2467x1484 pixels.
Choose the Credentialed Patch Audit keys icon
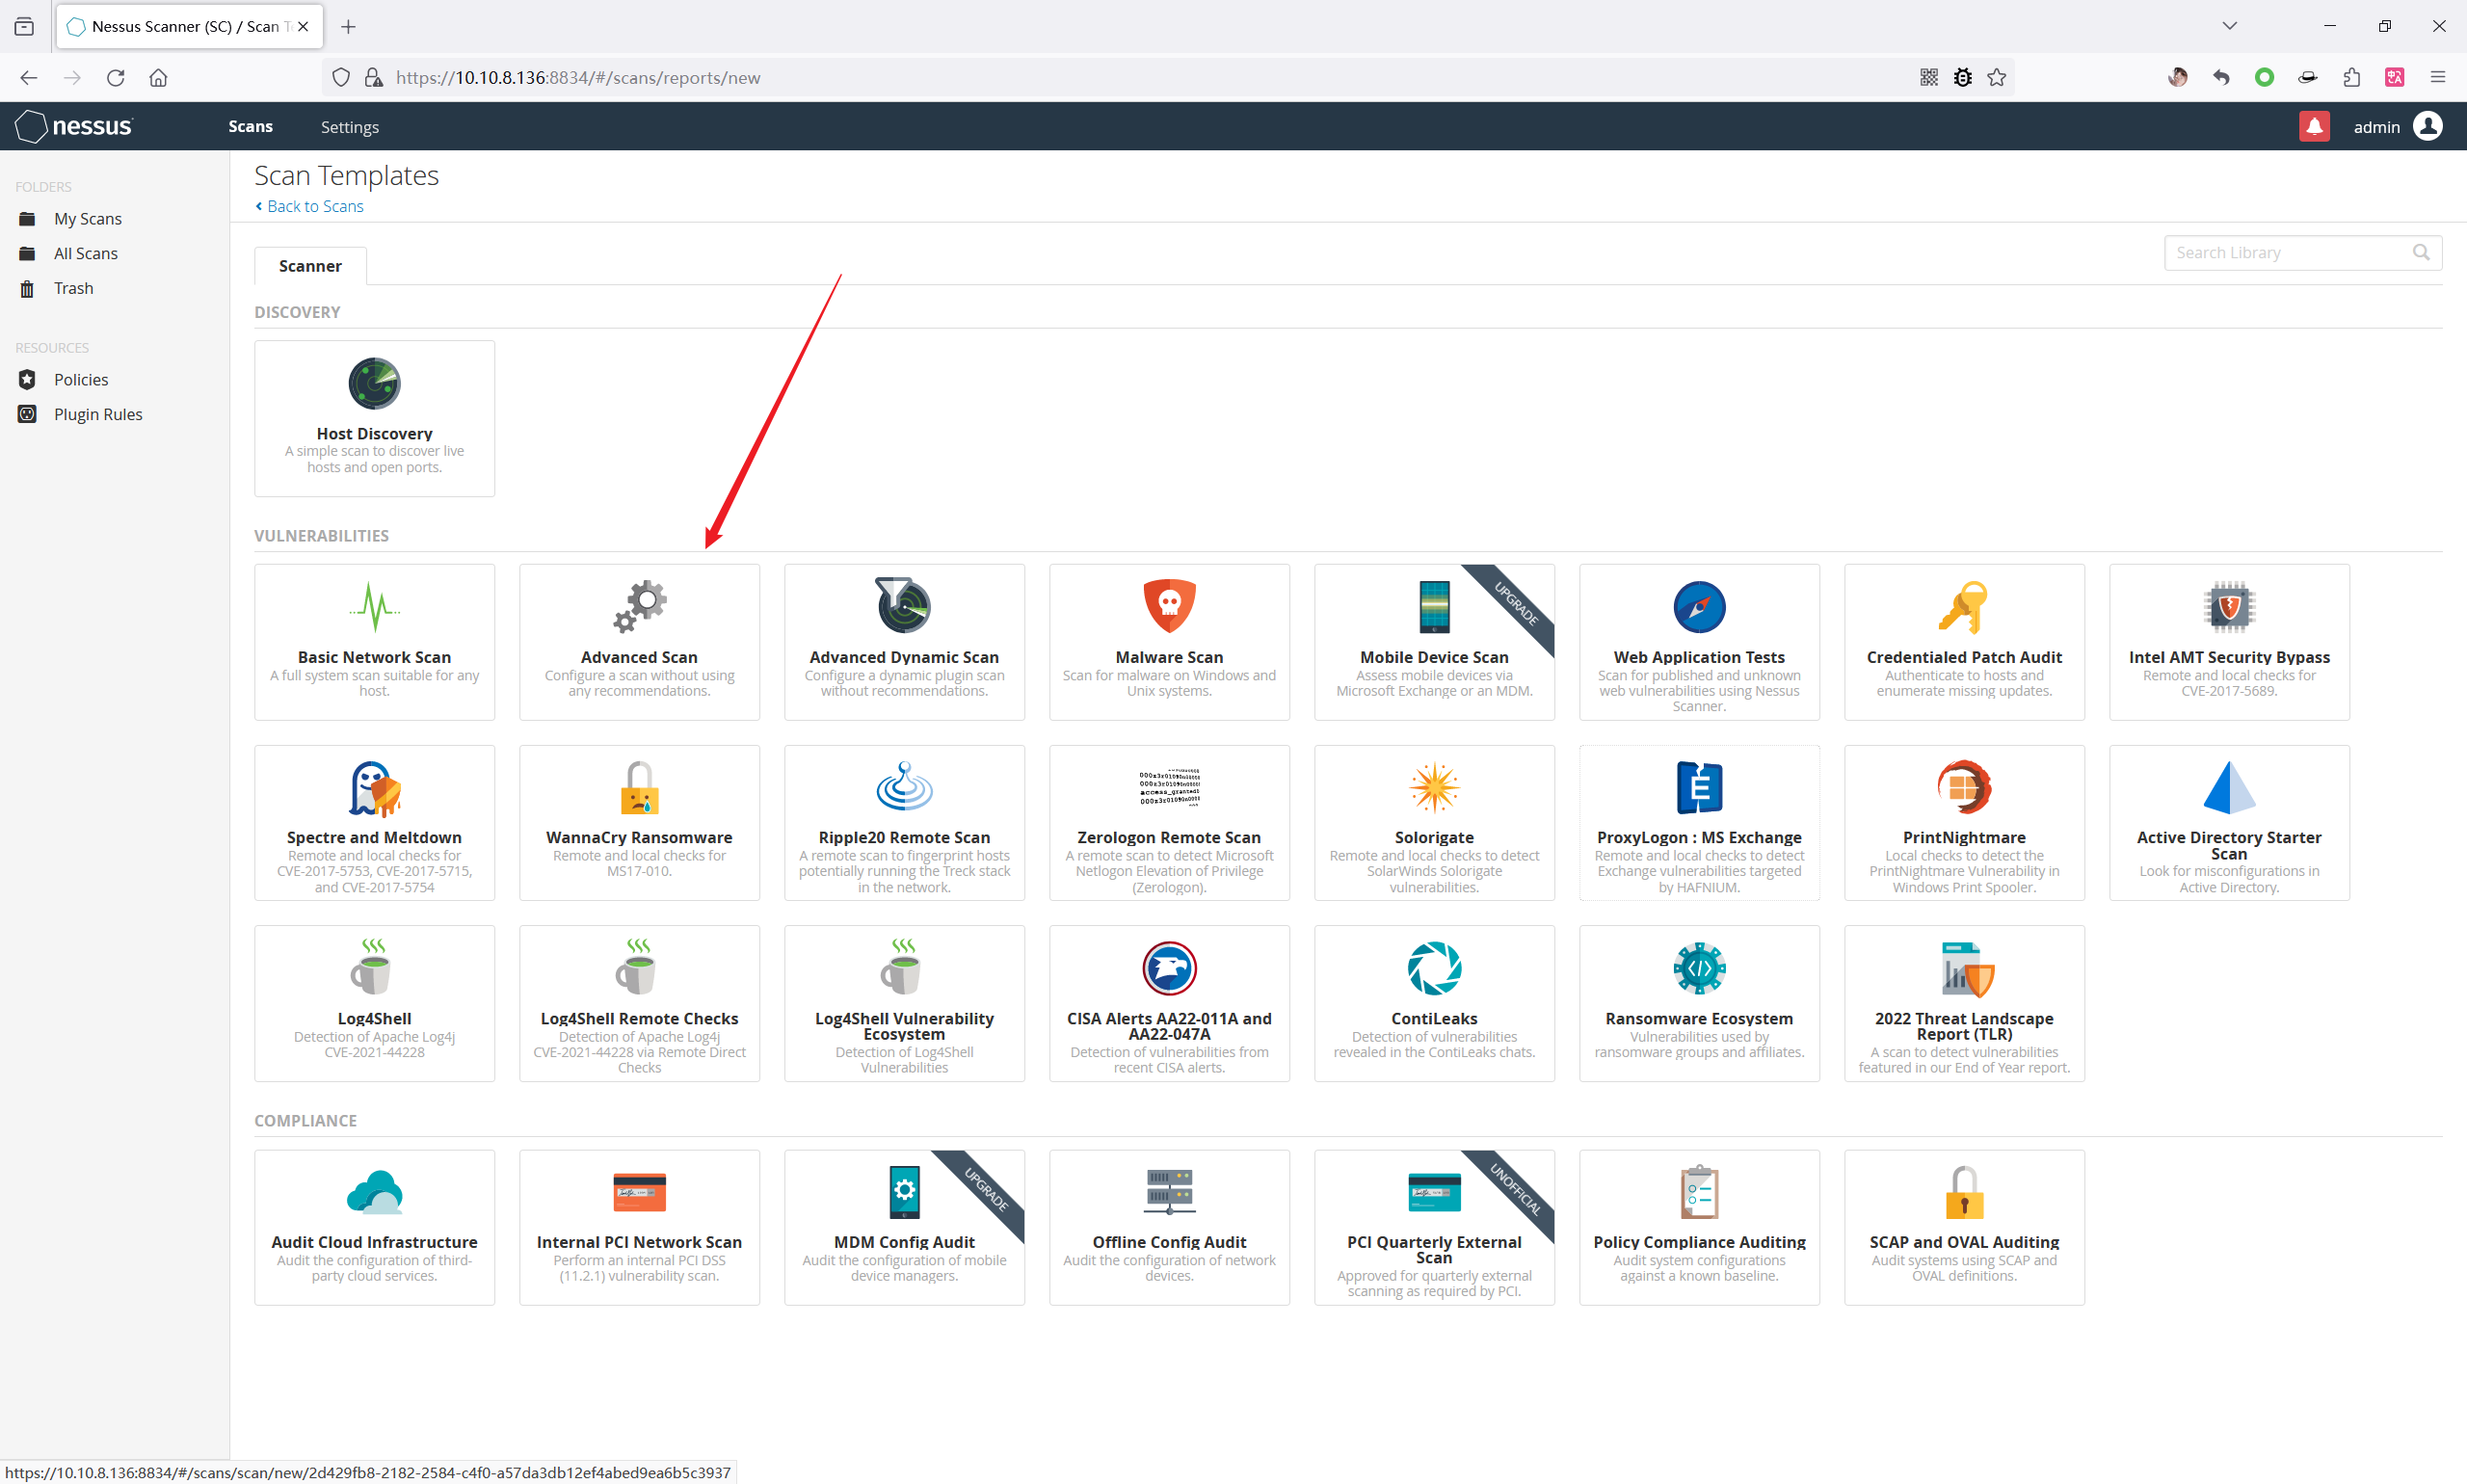(1964, 606)
